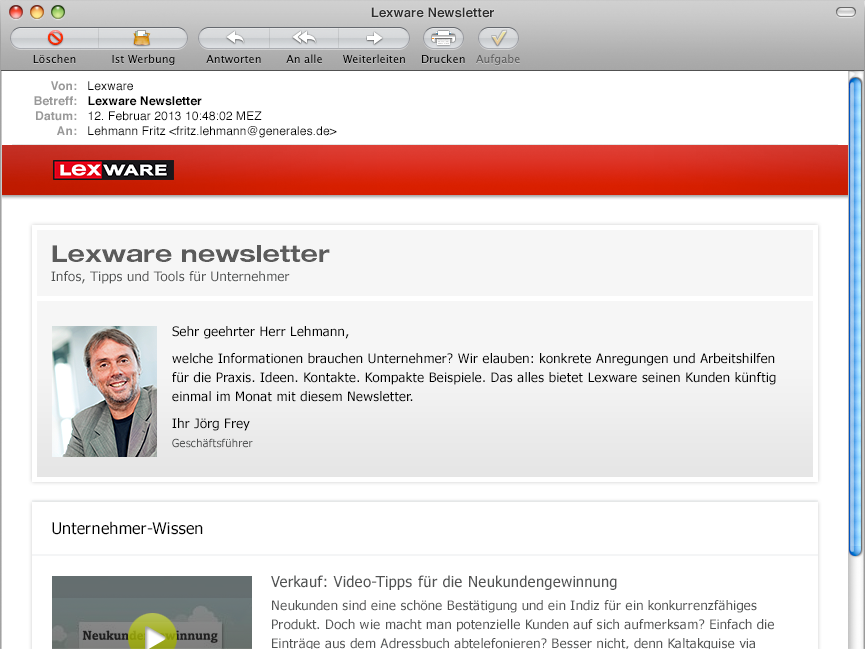Click the Unternehmer-Wissen section heading
865x649 pixels.
coord(127,529)
